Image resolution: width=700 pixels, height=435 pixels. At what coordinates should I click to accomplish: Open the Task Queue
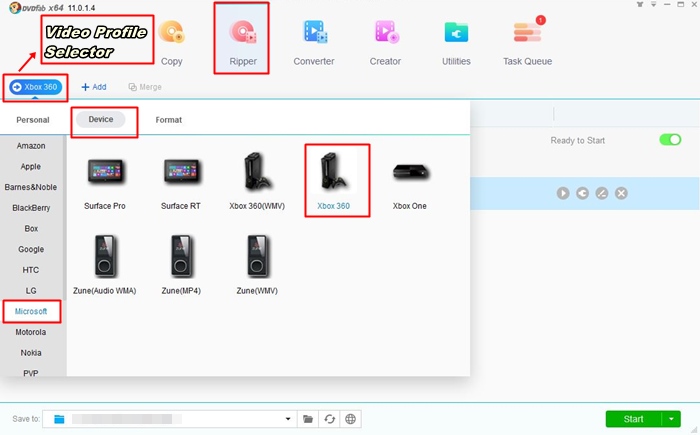[x=527, y=42]
